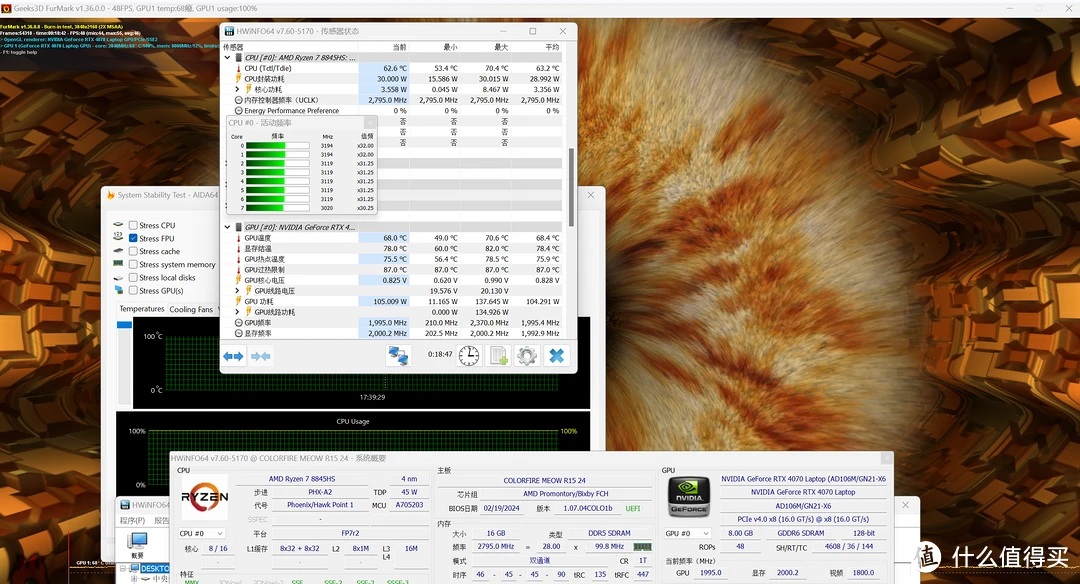1080x584 pixels.
Task: Click the FurMark icon in the top title bar
Action: tap(6, 8)
